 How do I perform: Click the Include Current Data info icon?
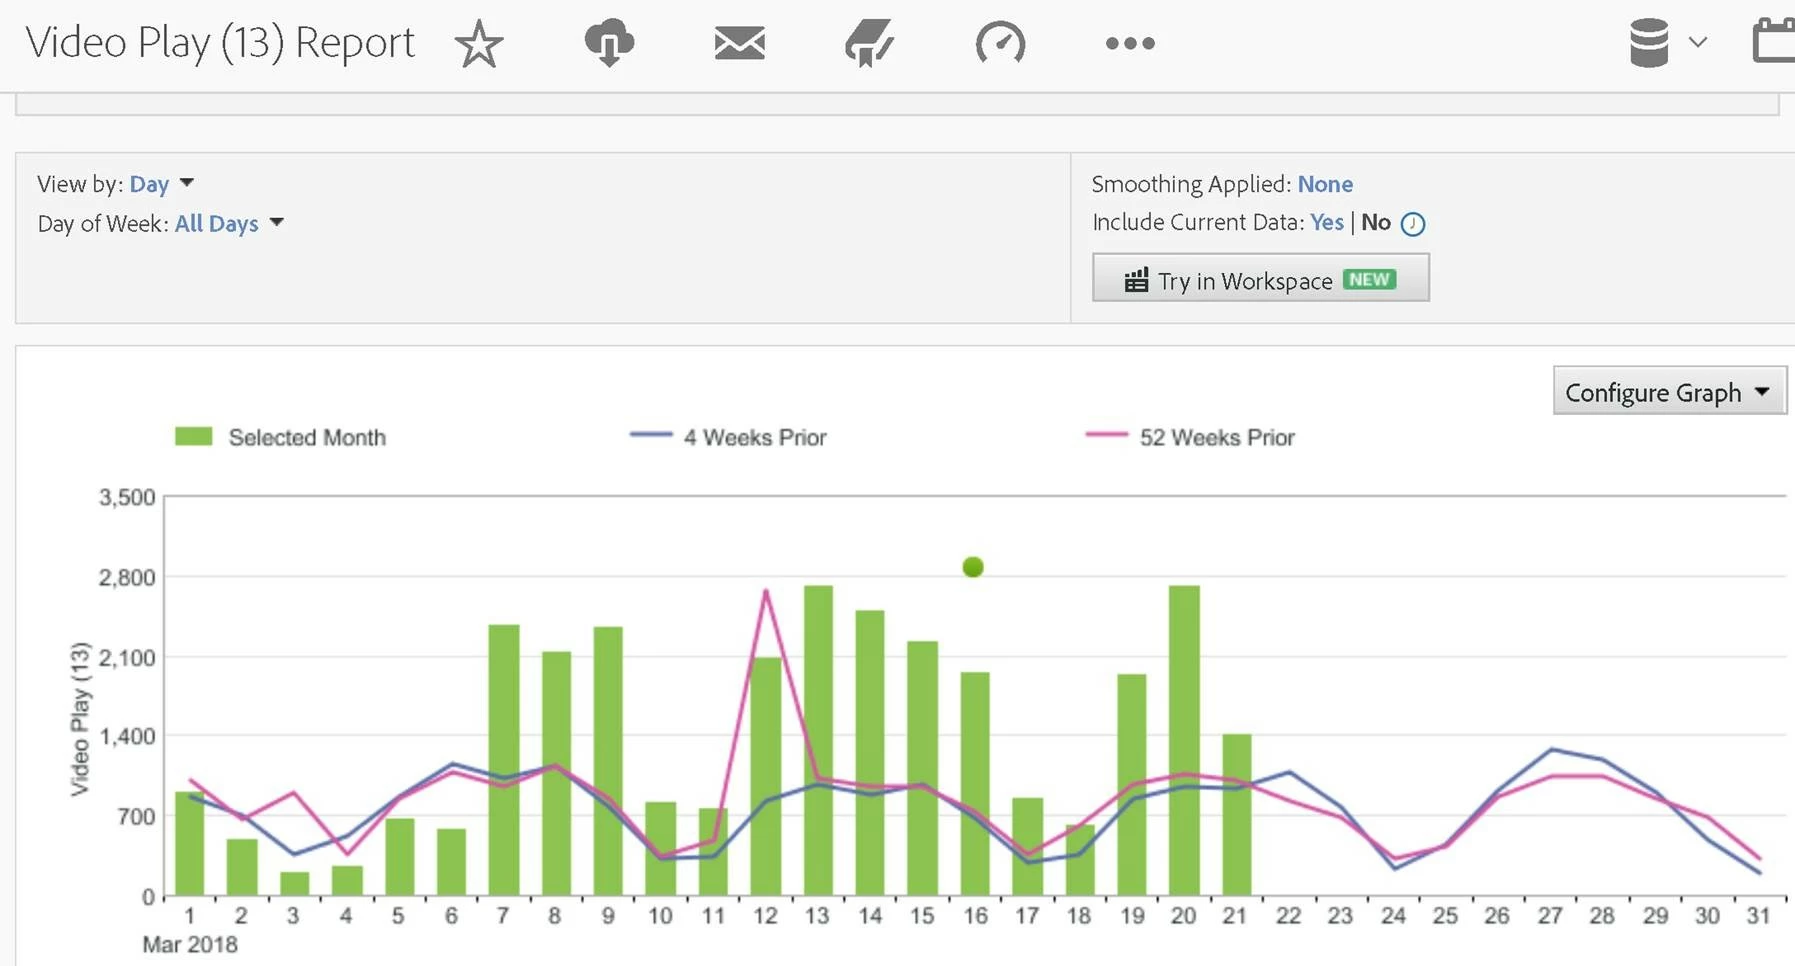coord(1413,224)
